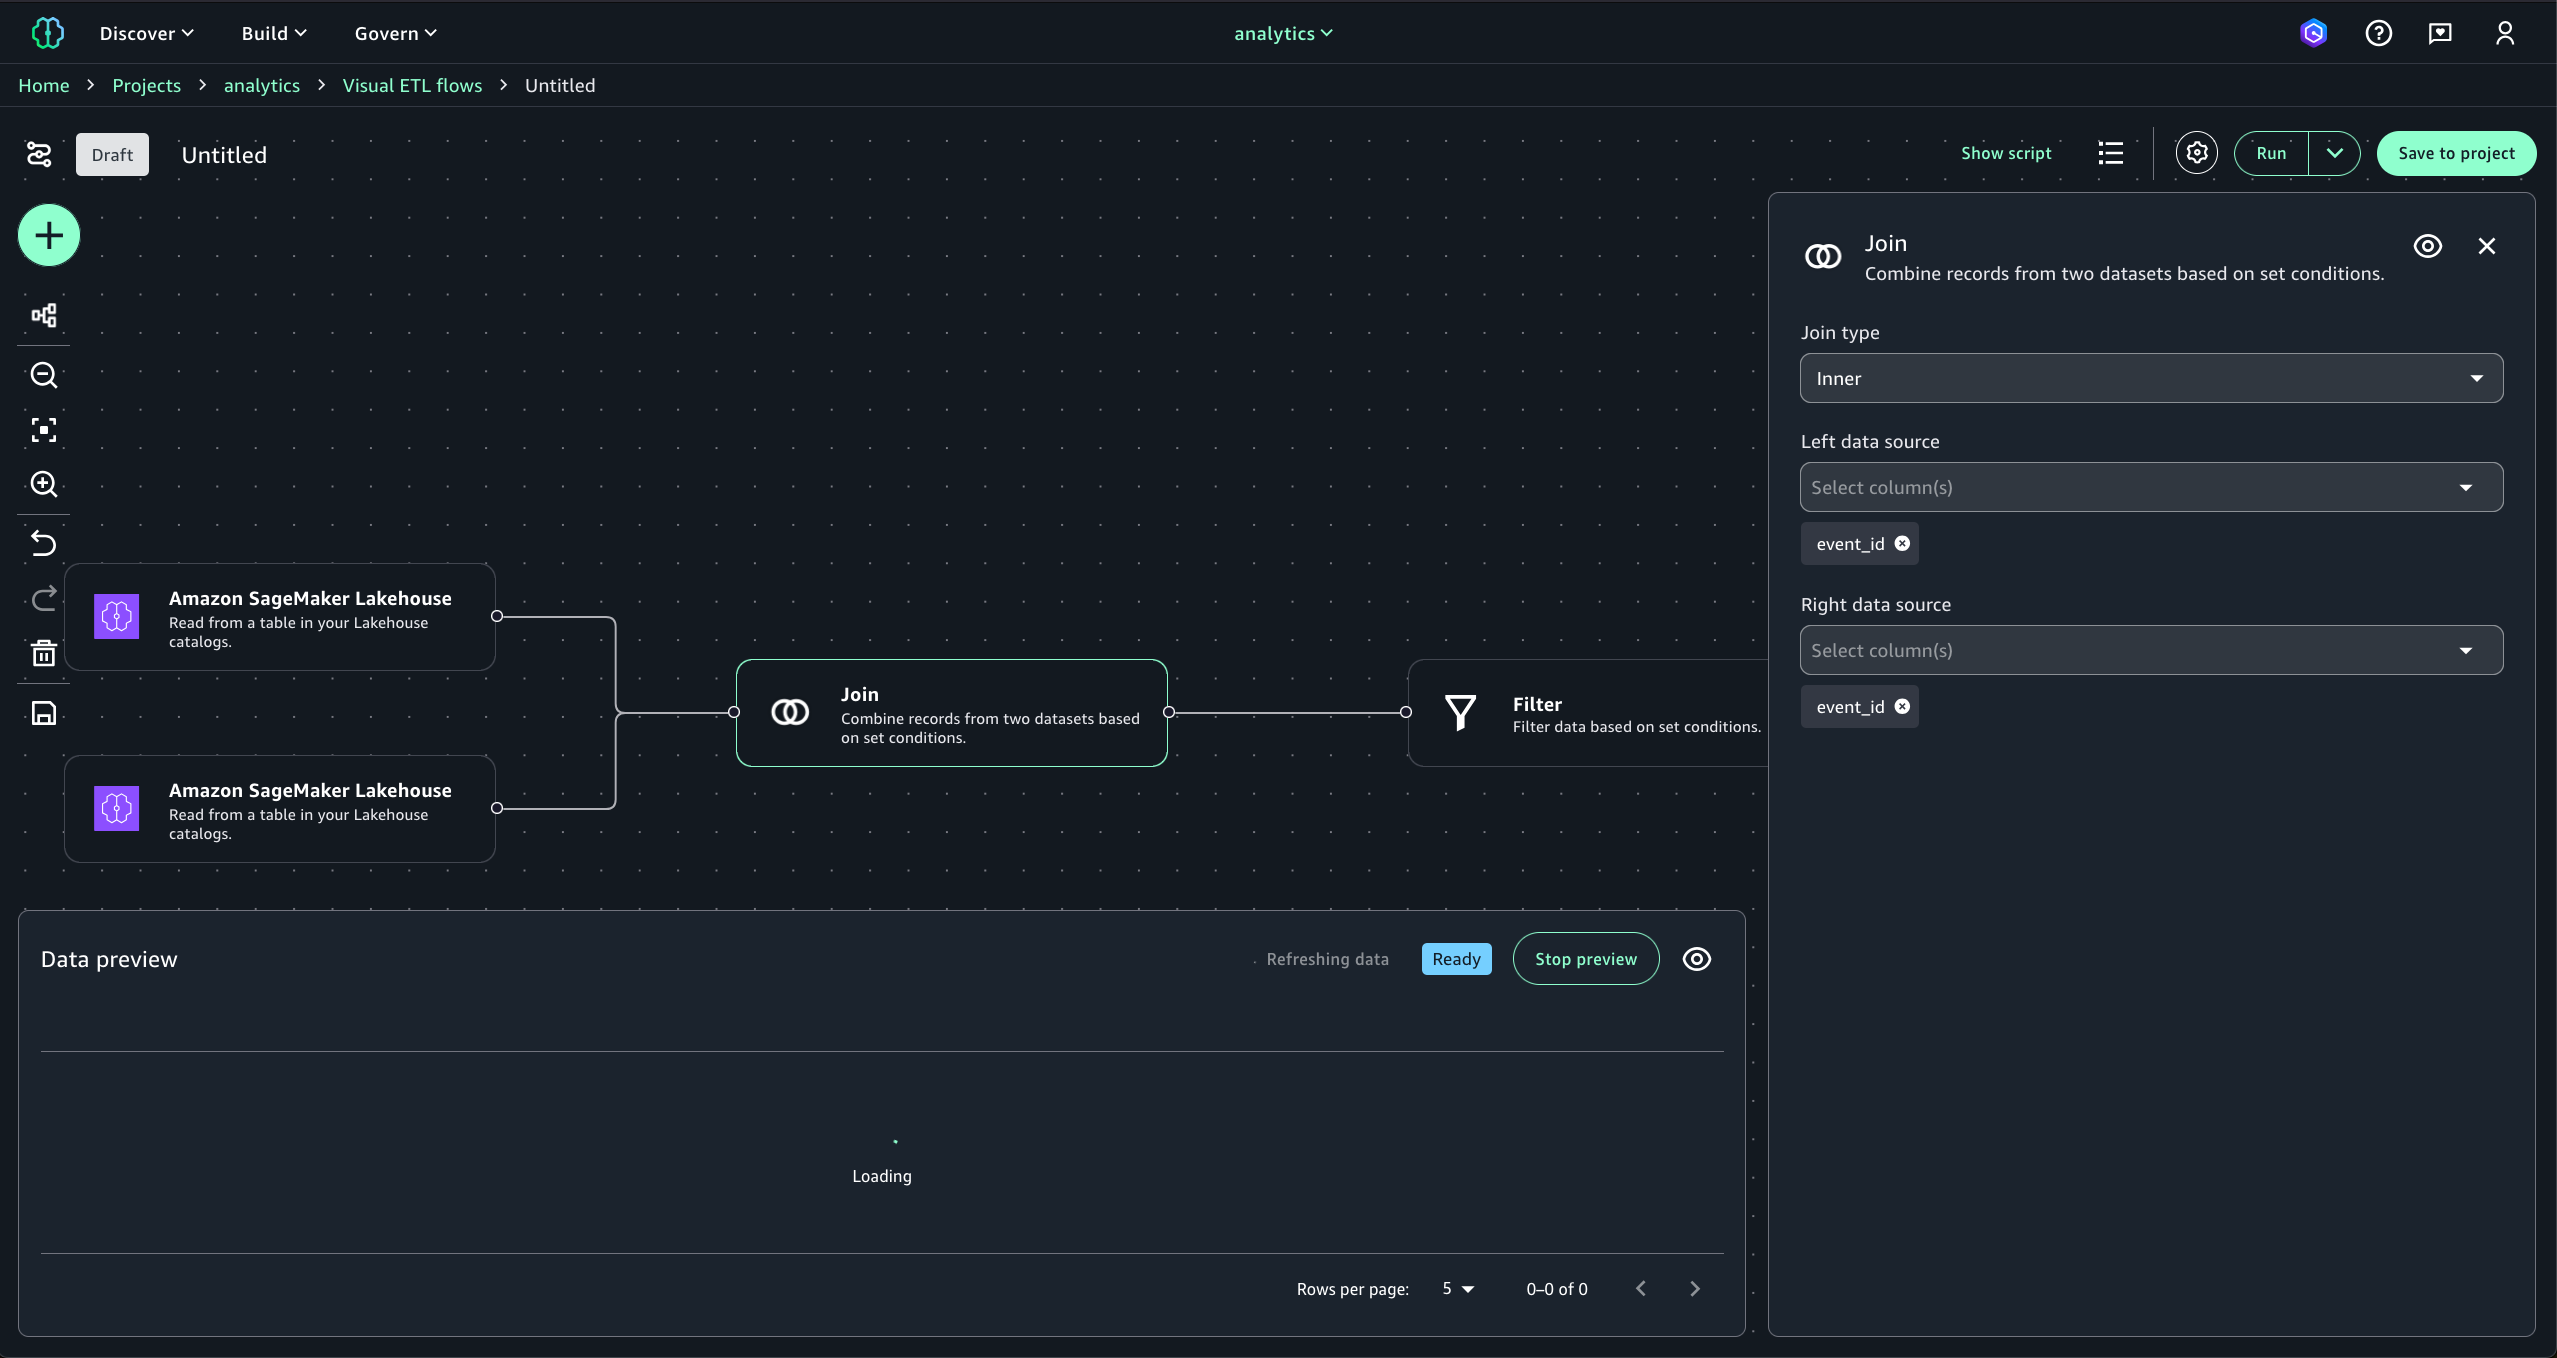Expand the Run options arrow
2557x1358 pixels.
(2334, 153)
